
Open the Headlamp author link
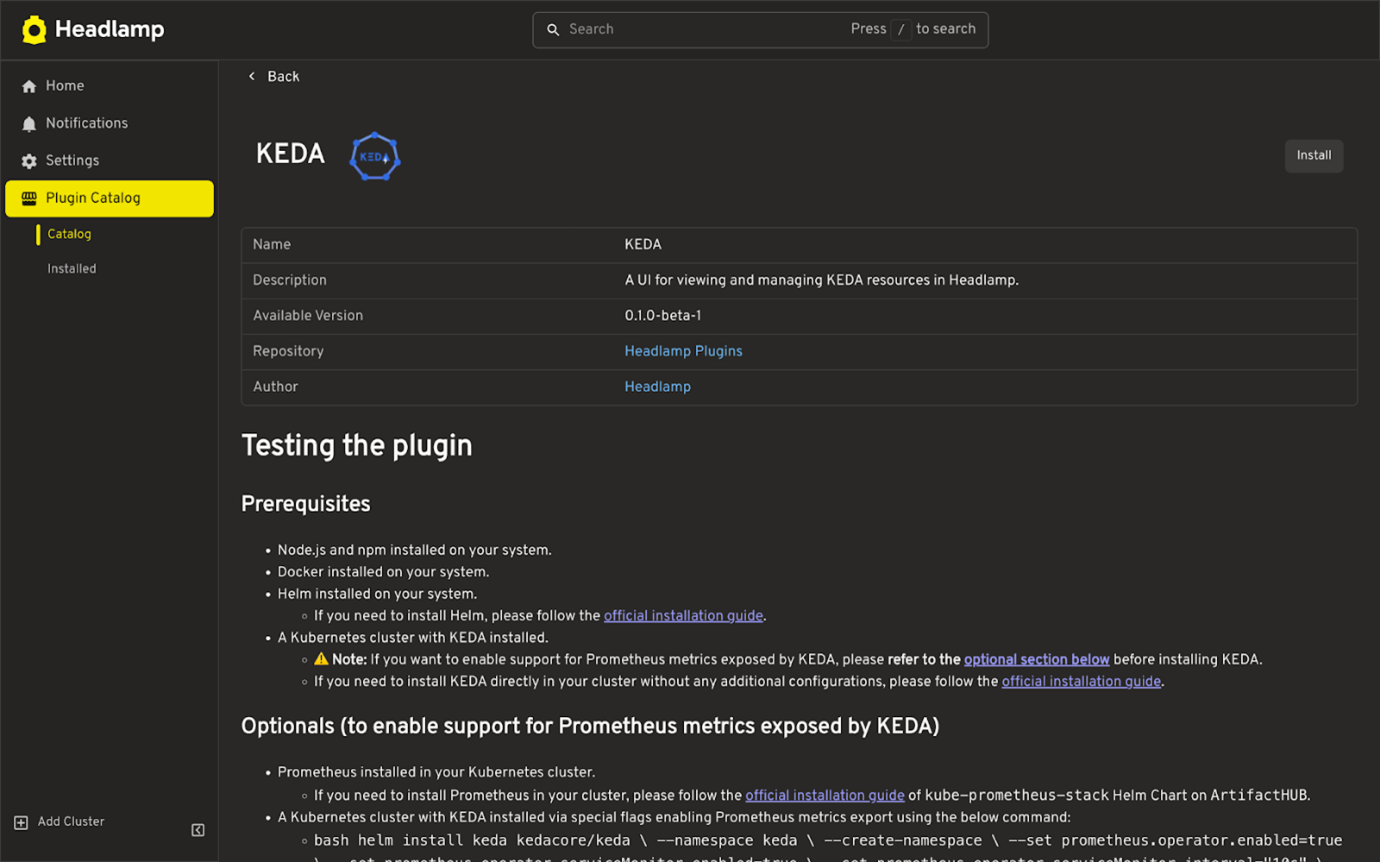(657, 387)
